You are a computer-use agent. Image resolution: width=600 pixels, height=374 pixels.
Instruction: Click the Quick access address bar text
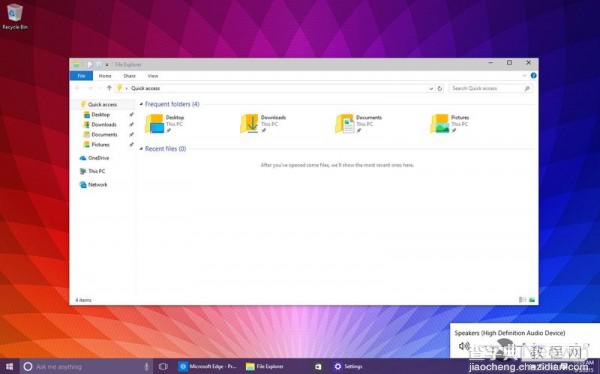pyautogui.click(x=145, y=88)
